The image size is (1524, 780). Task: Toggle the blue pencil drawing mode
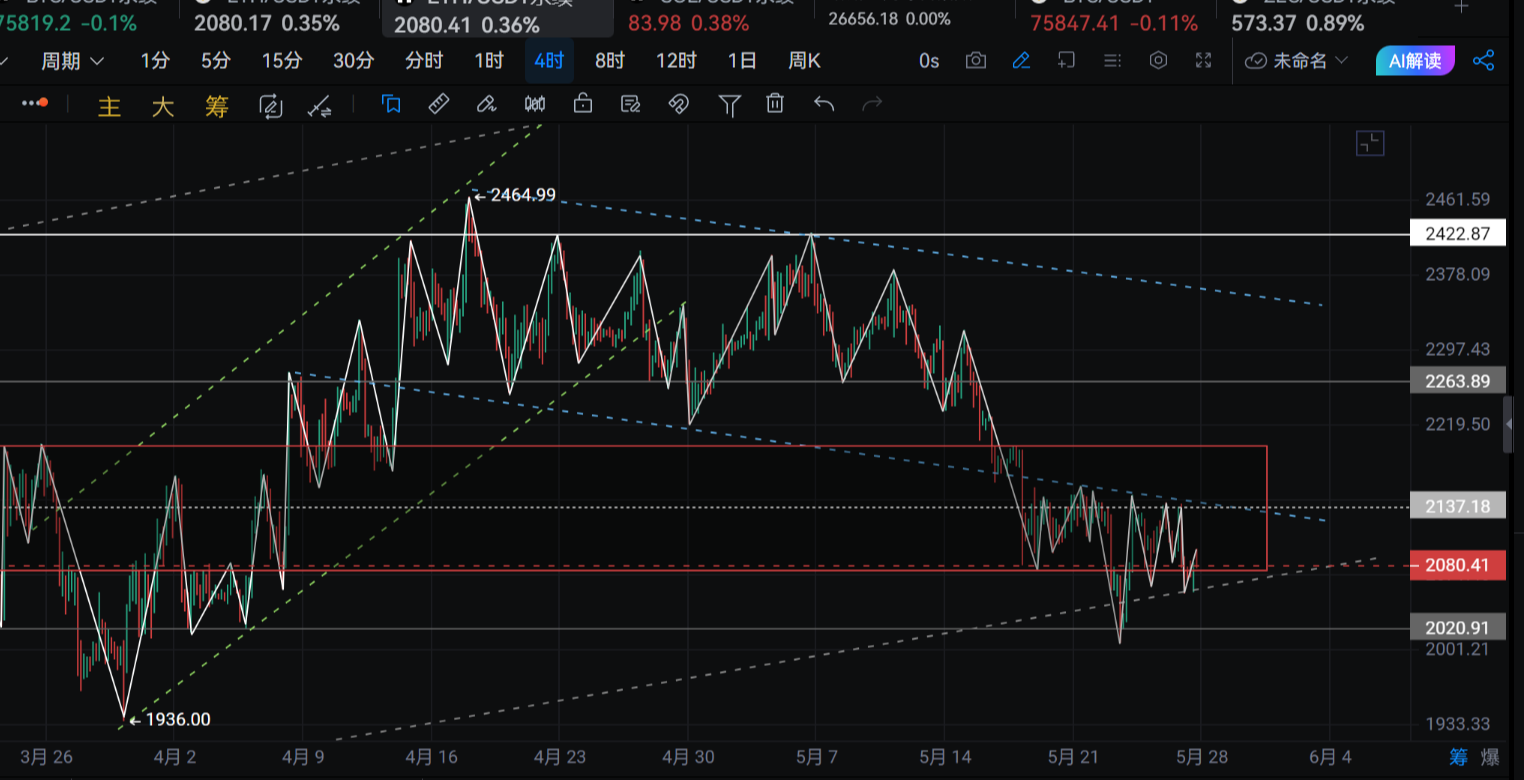click(x=1021, y=61)
